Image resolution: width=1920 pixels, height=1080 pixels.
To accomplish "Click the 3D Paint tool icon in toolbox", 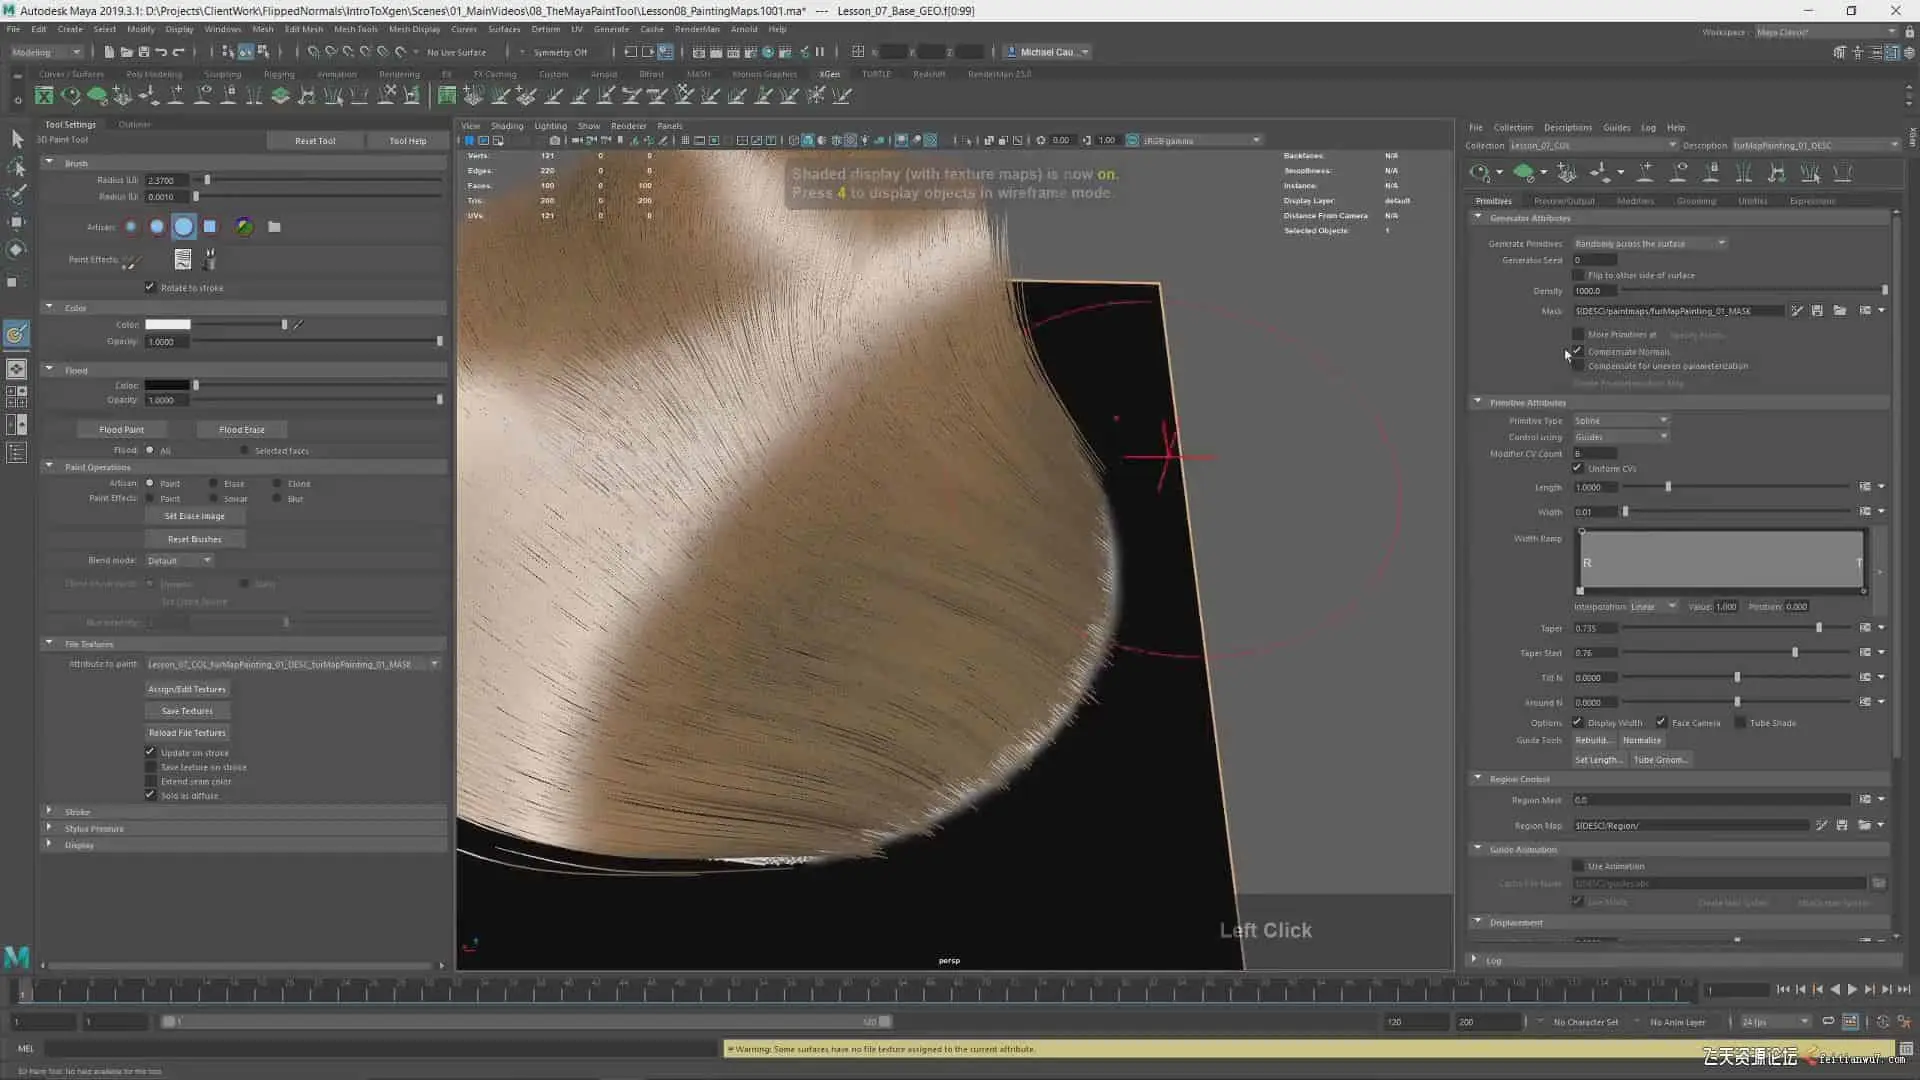I will click(16, 334).
